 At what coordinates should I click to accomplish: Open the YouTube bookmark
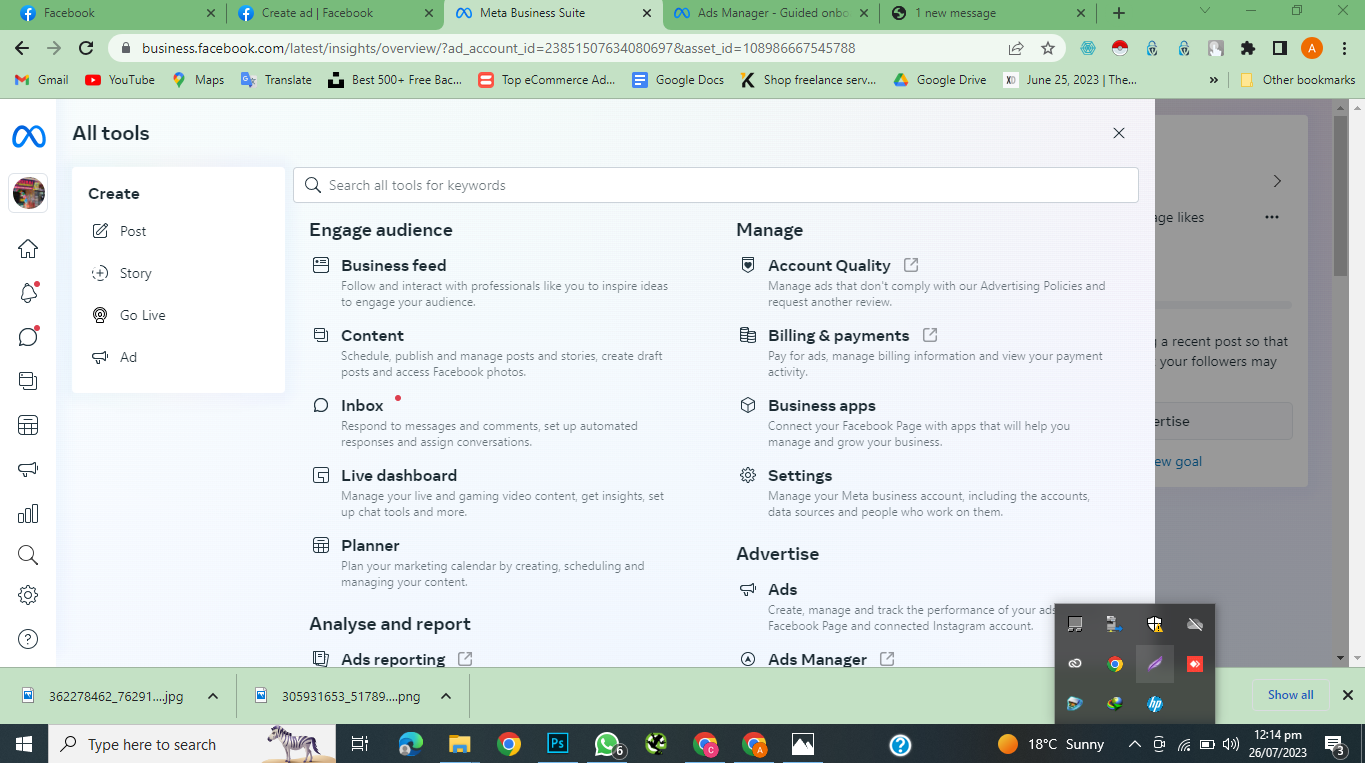(119, 80)
